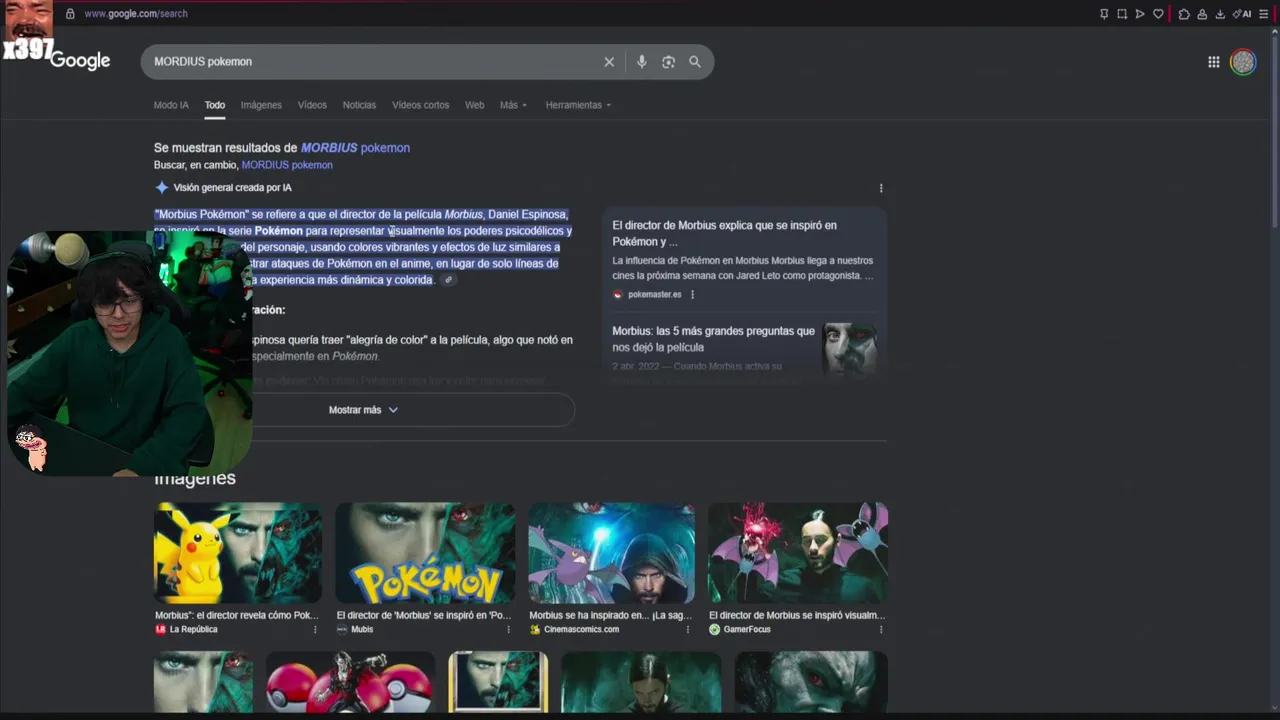Viewport: 1280px width, 720px height.
Task: Open Google Lens image search icon
Action: click(668, 62)
